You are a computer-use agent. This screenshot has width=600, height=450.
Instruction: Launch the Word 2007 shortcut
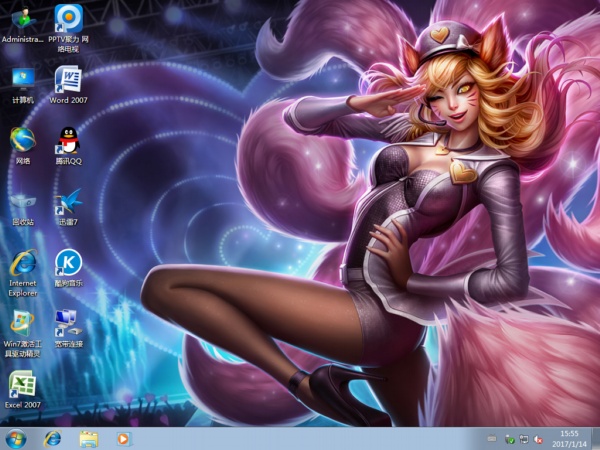[x=68, y=80]
